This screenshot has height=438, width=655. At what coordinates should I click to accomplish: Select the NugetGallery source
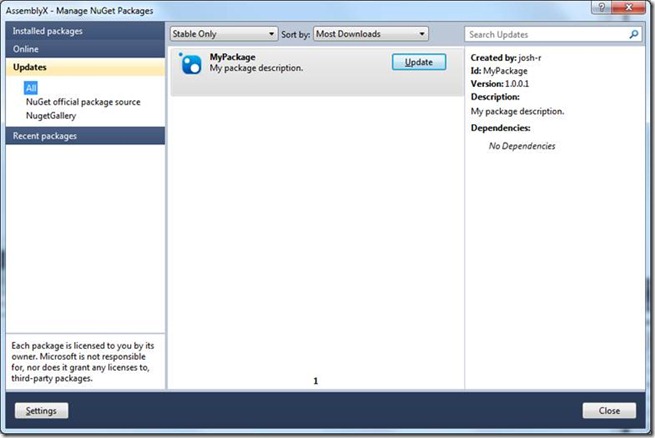tap(51, 116)
